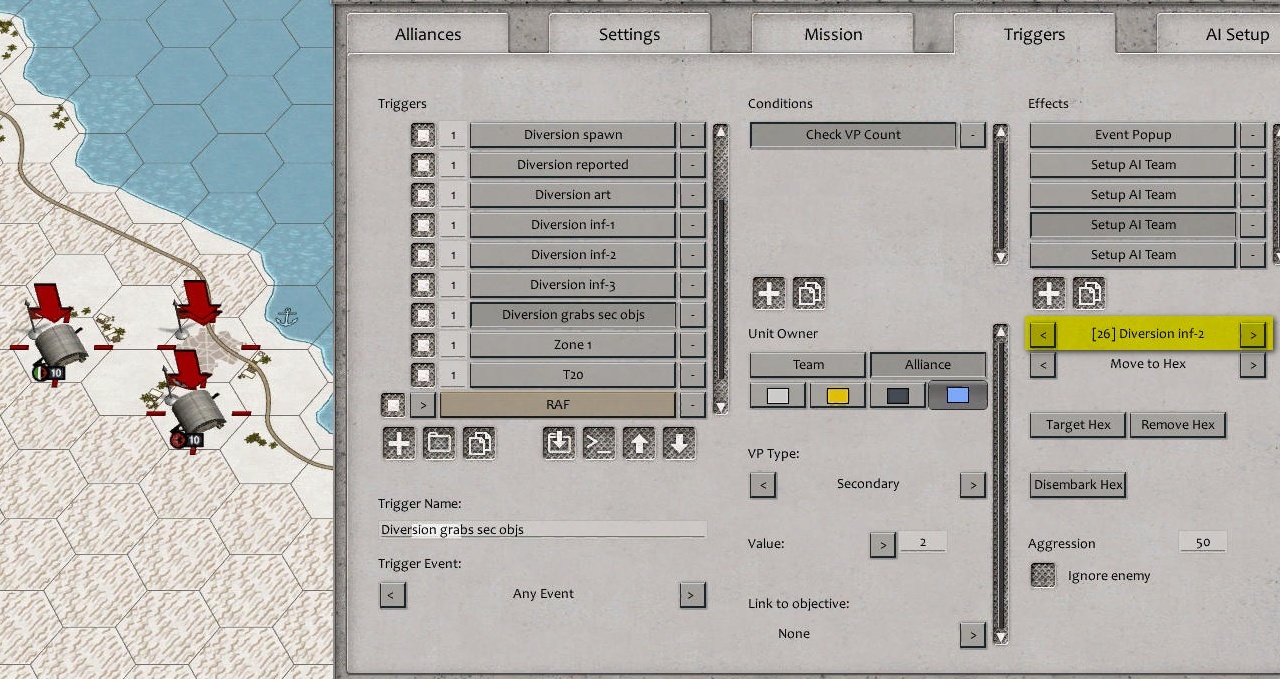1280x679 pixels.
Task: Create a new trigger folder
Action: 439,444
